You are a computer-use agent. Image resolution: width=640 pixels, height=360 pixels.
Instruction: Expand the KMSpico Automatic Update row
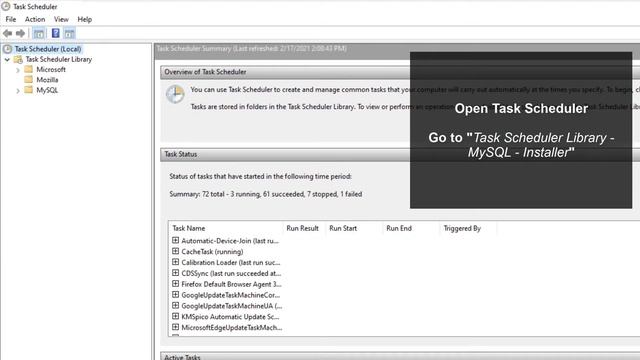(176, 316)
